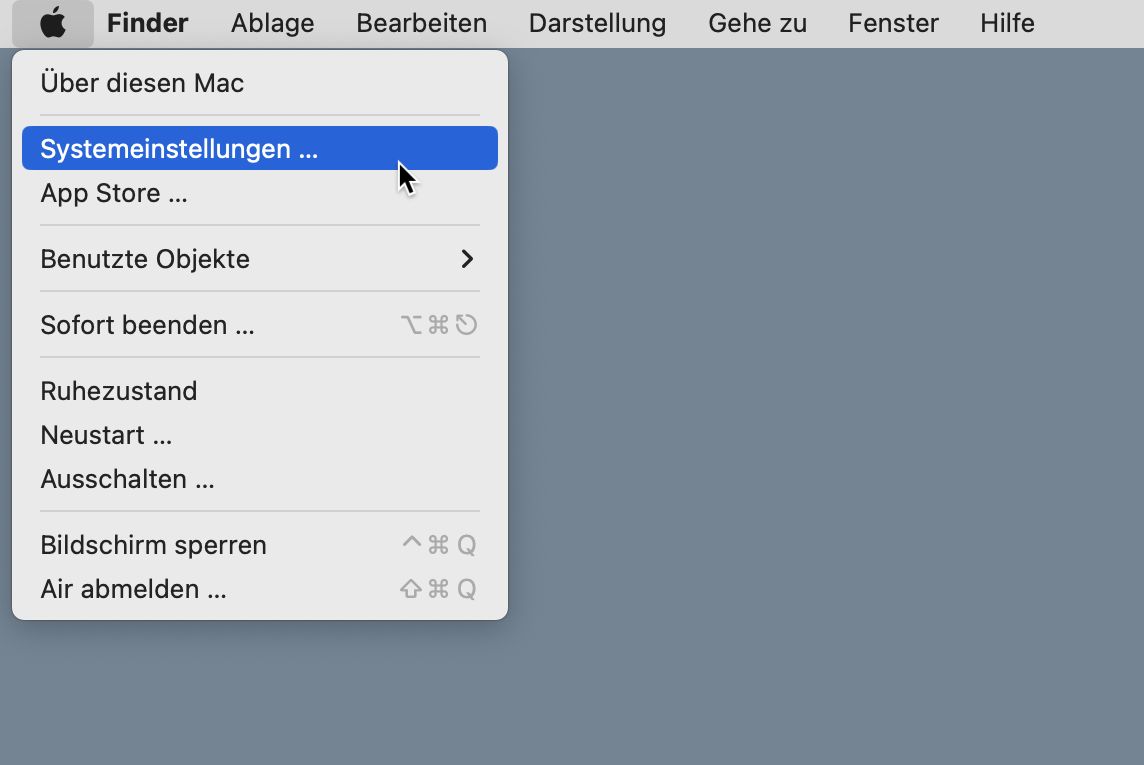This screenshot has height=765, width=1144.
Task: Open the Gehe zu menu
Action: coord(757,23)
